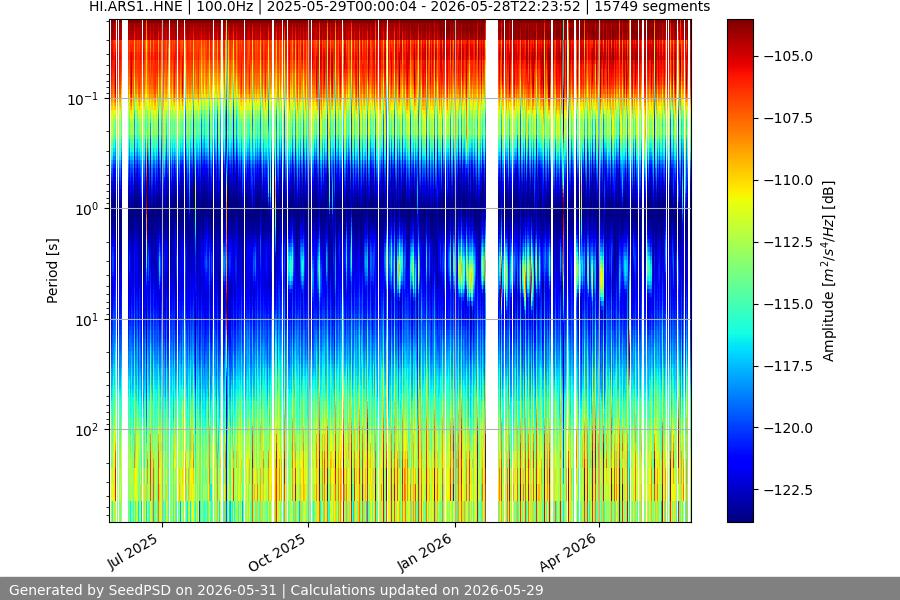Click the 'Generated by SeedPSD' footer text
900x600 pixels.
(x=276, y=590)
